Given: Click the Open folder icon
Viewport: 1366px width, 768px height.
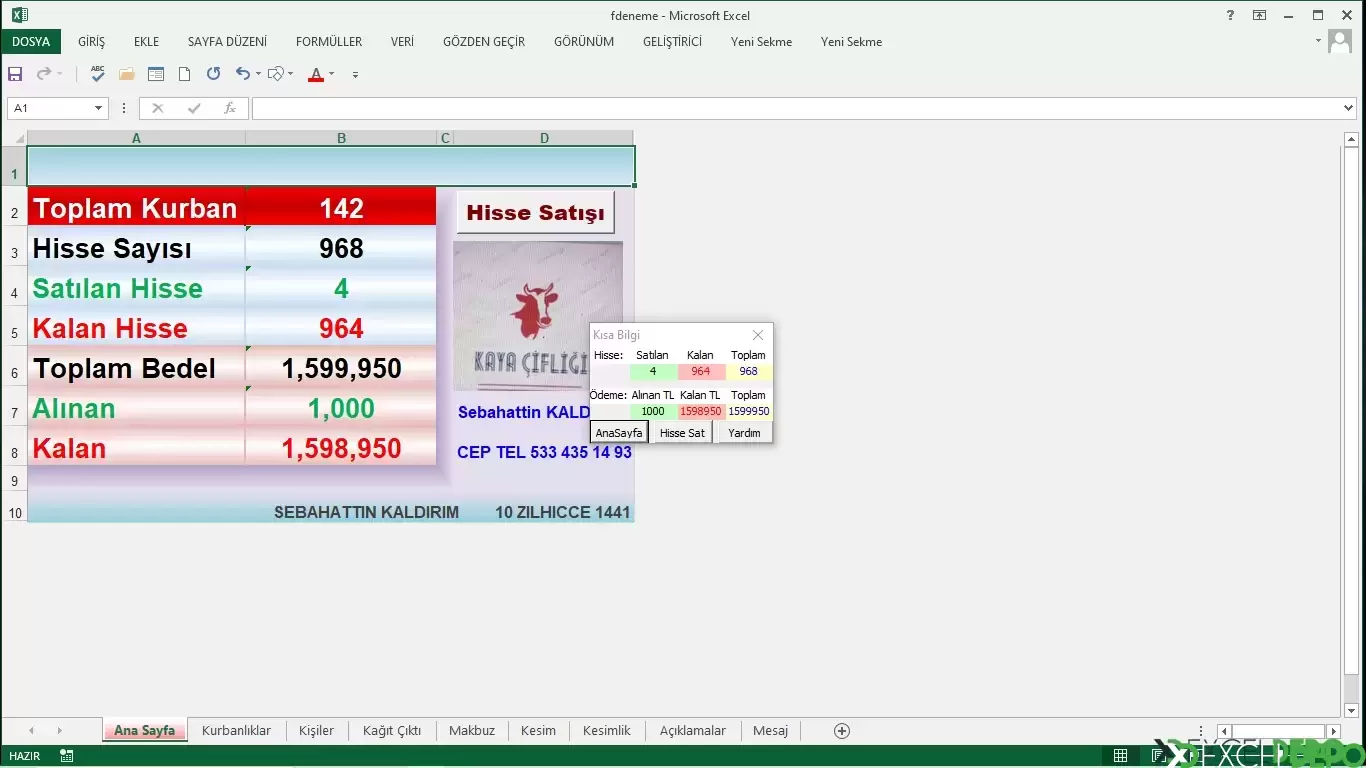Looking at the screenshot, I should (x=126, y=74).
